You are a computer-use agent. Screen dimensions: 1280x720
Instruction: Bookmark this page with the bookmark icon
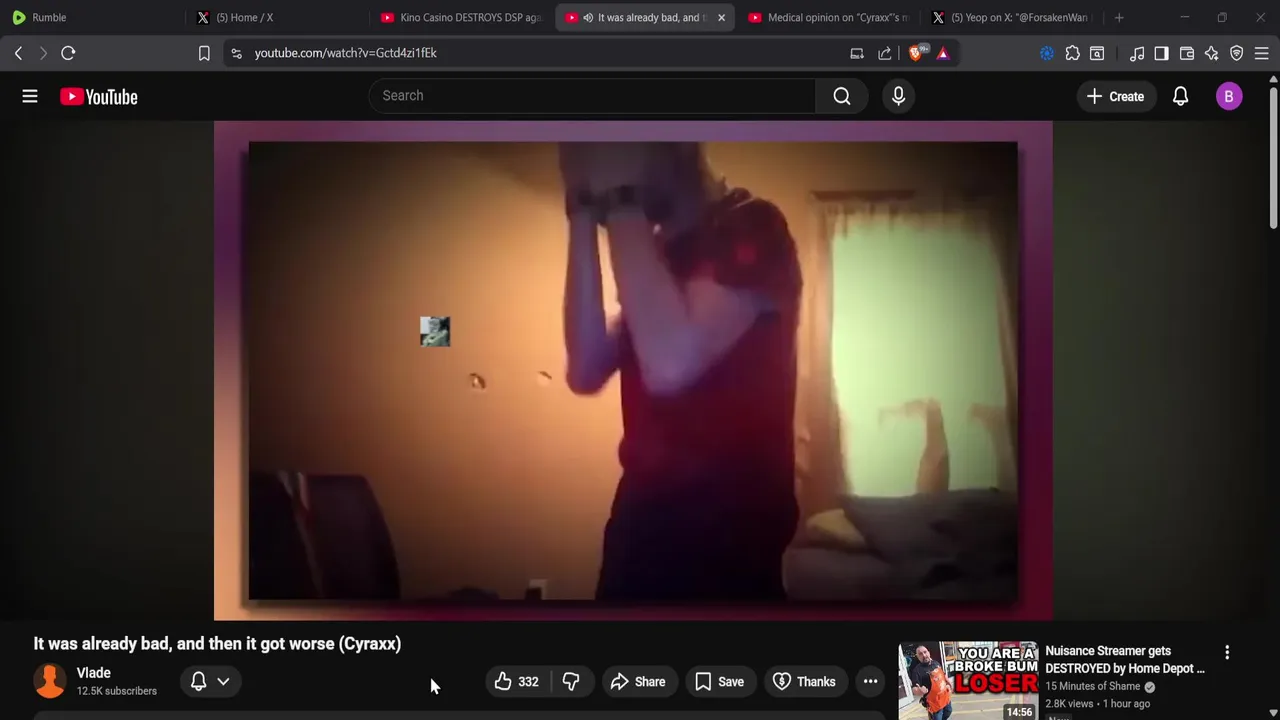click(x=204, y=53)
